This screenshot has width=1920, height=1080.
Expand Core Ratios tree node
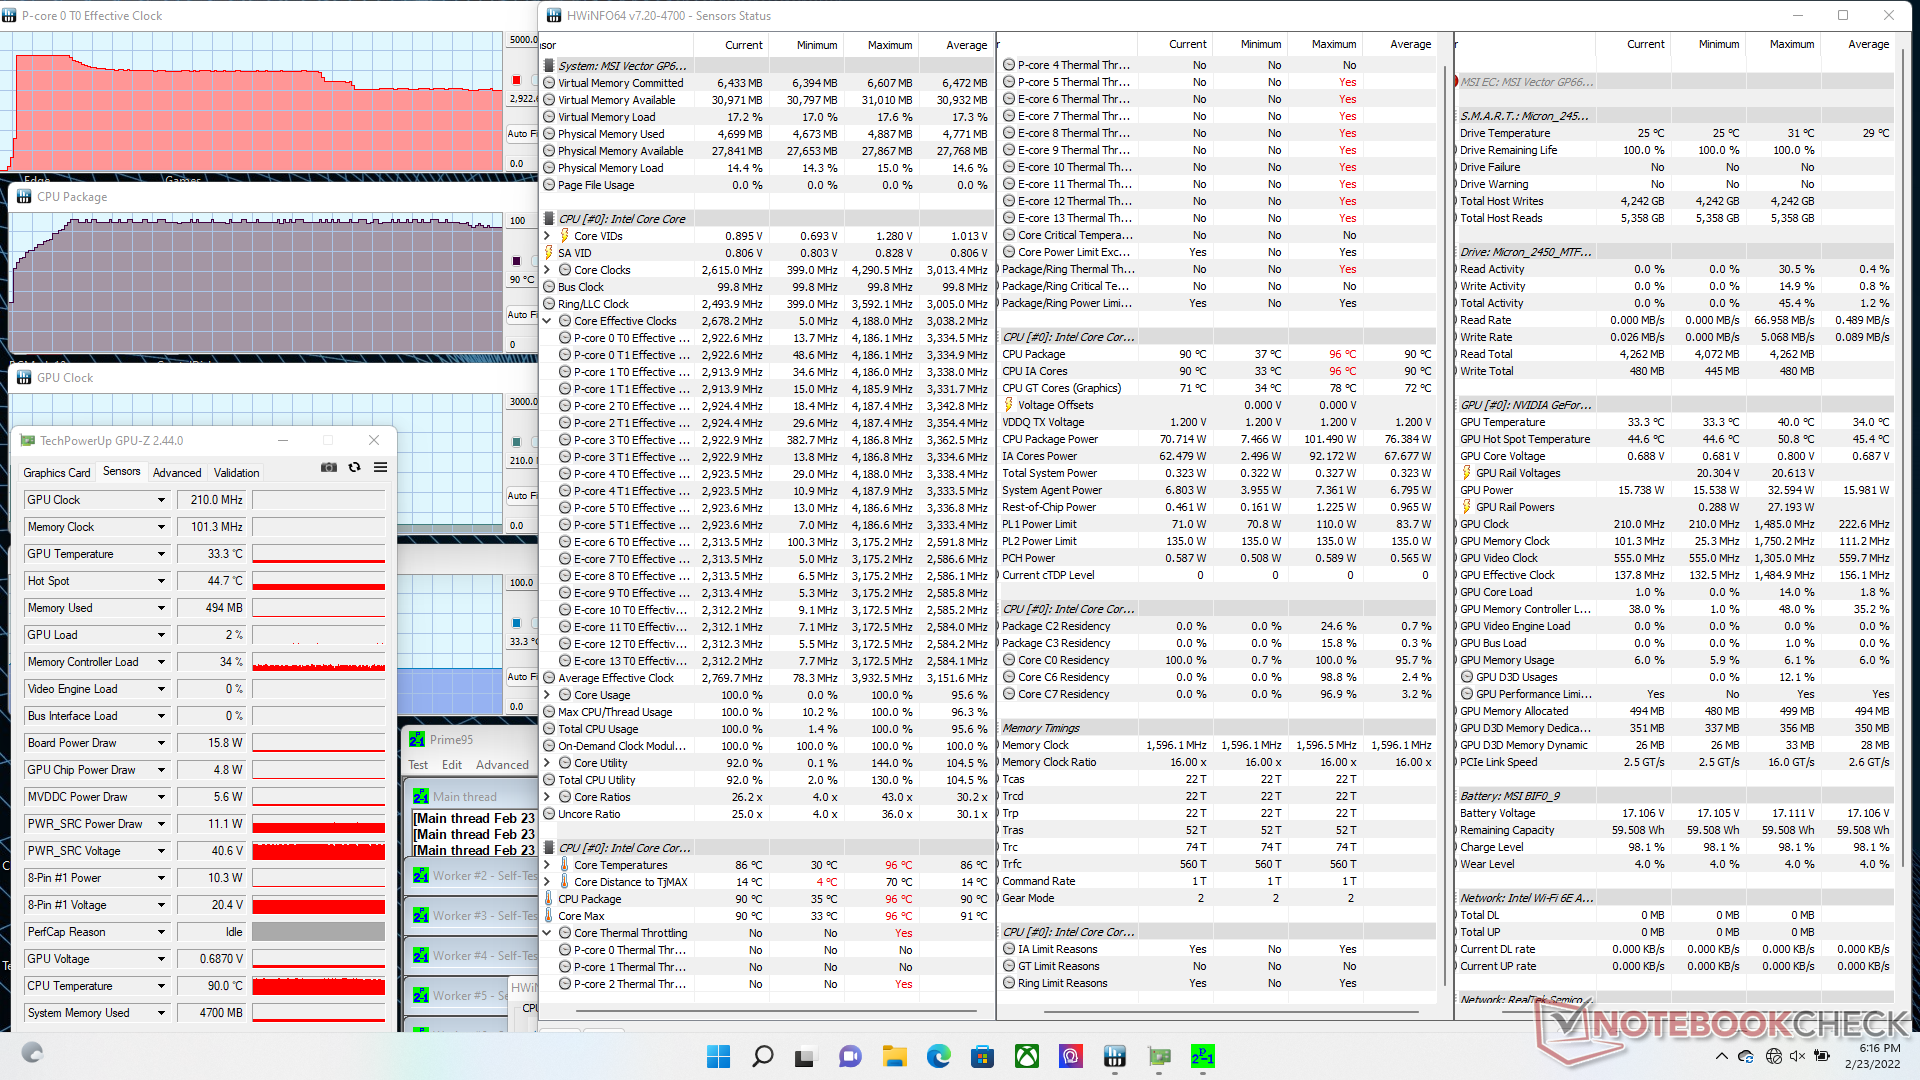click(x=547, y=797)
